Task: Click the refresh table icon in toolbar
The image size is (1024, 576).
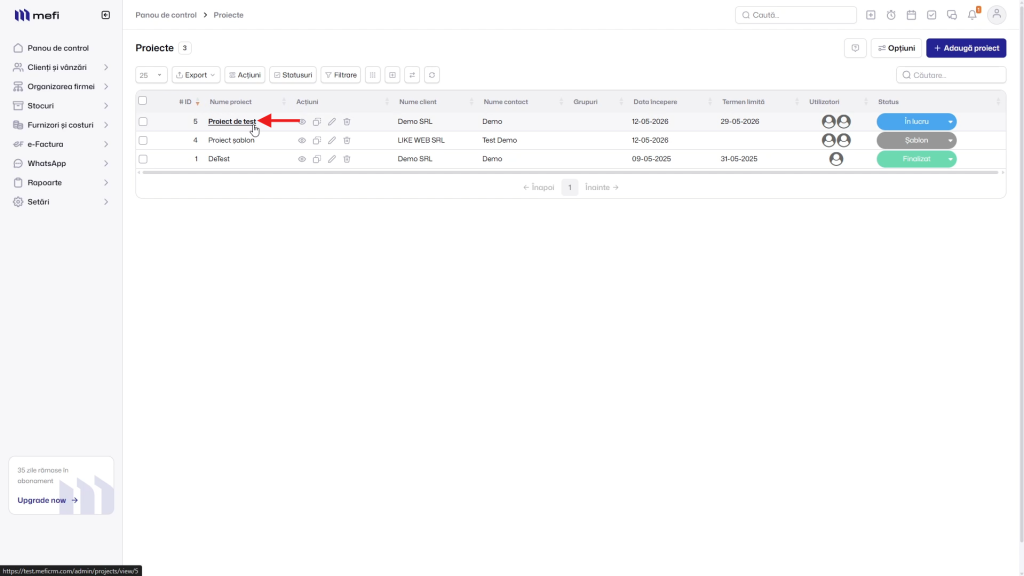Action: coord(432,75)
